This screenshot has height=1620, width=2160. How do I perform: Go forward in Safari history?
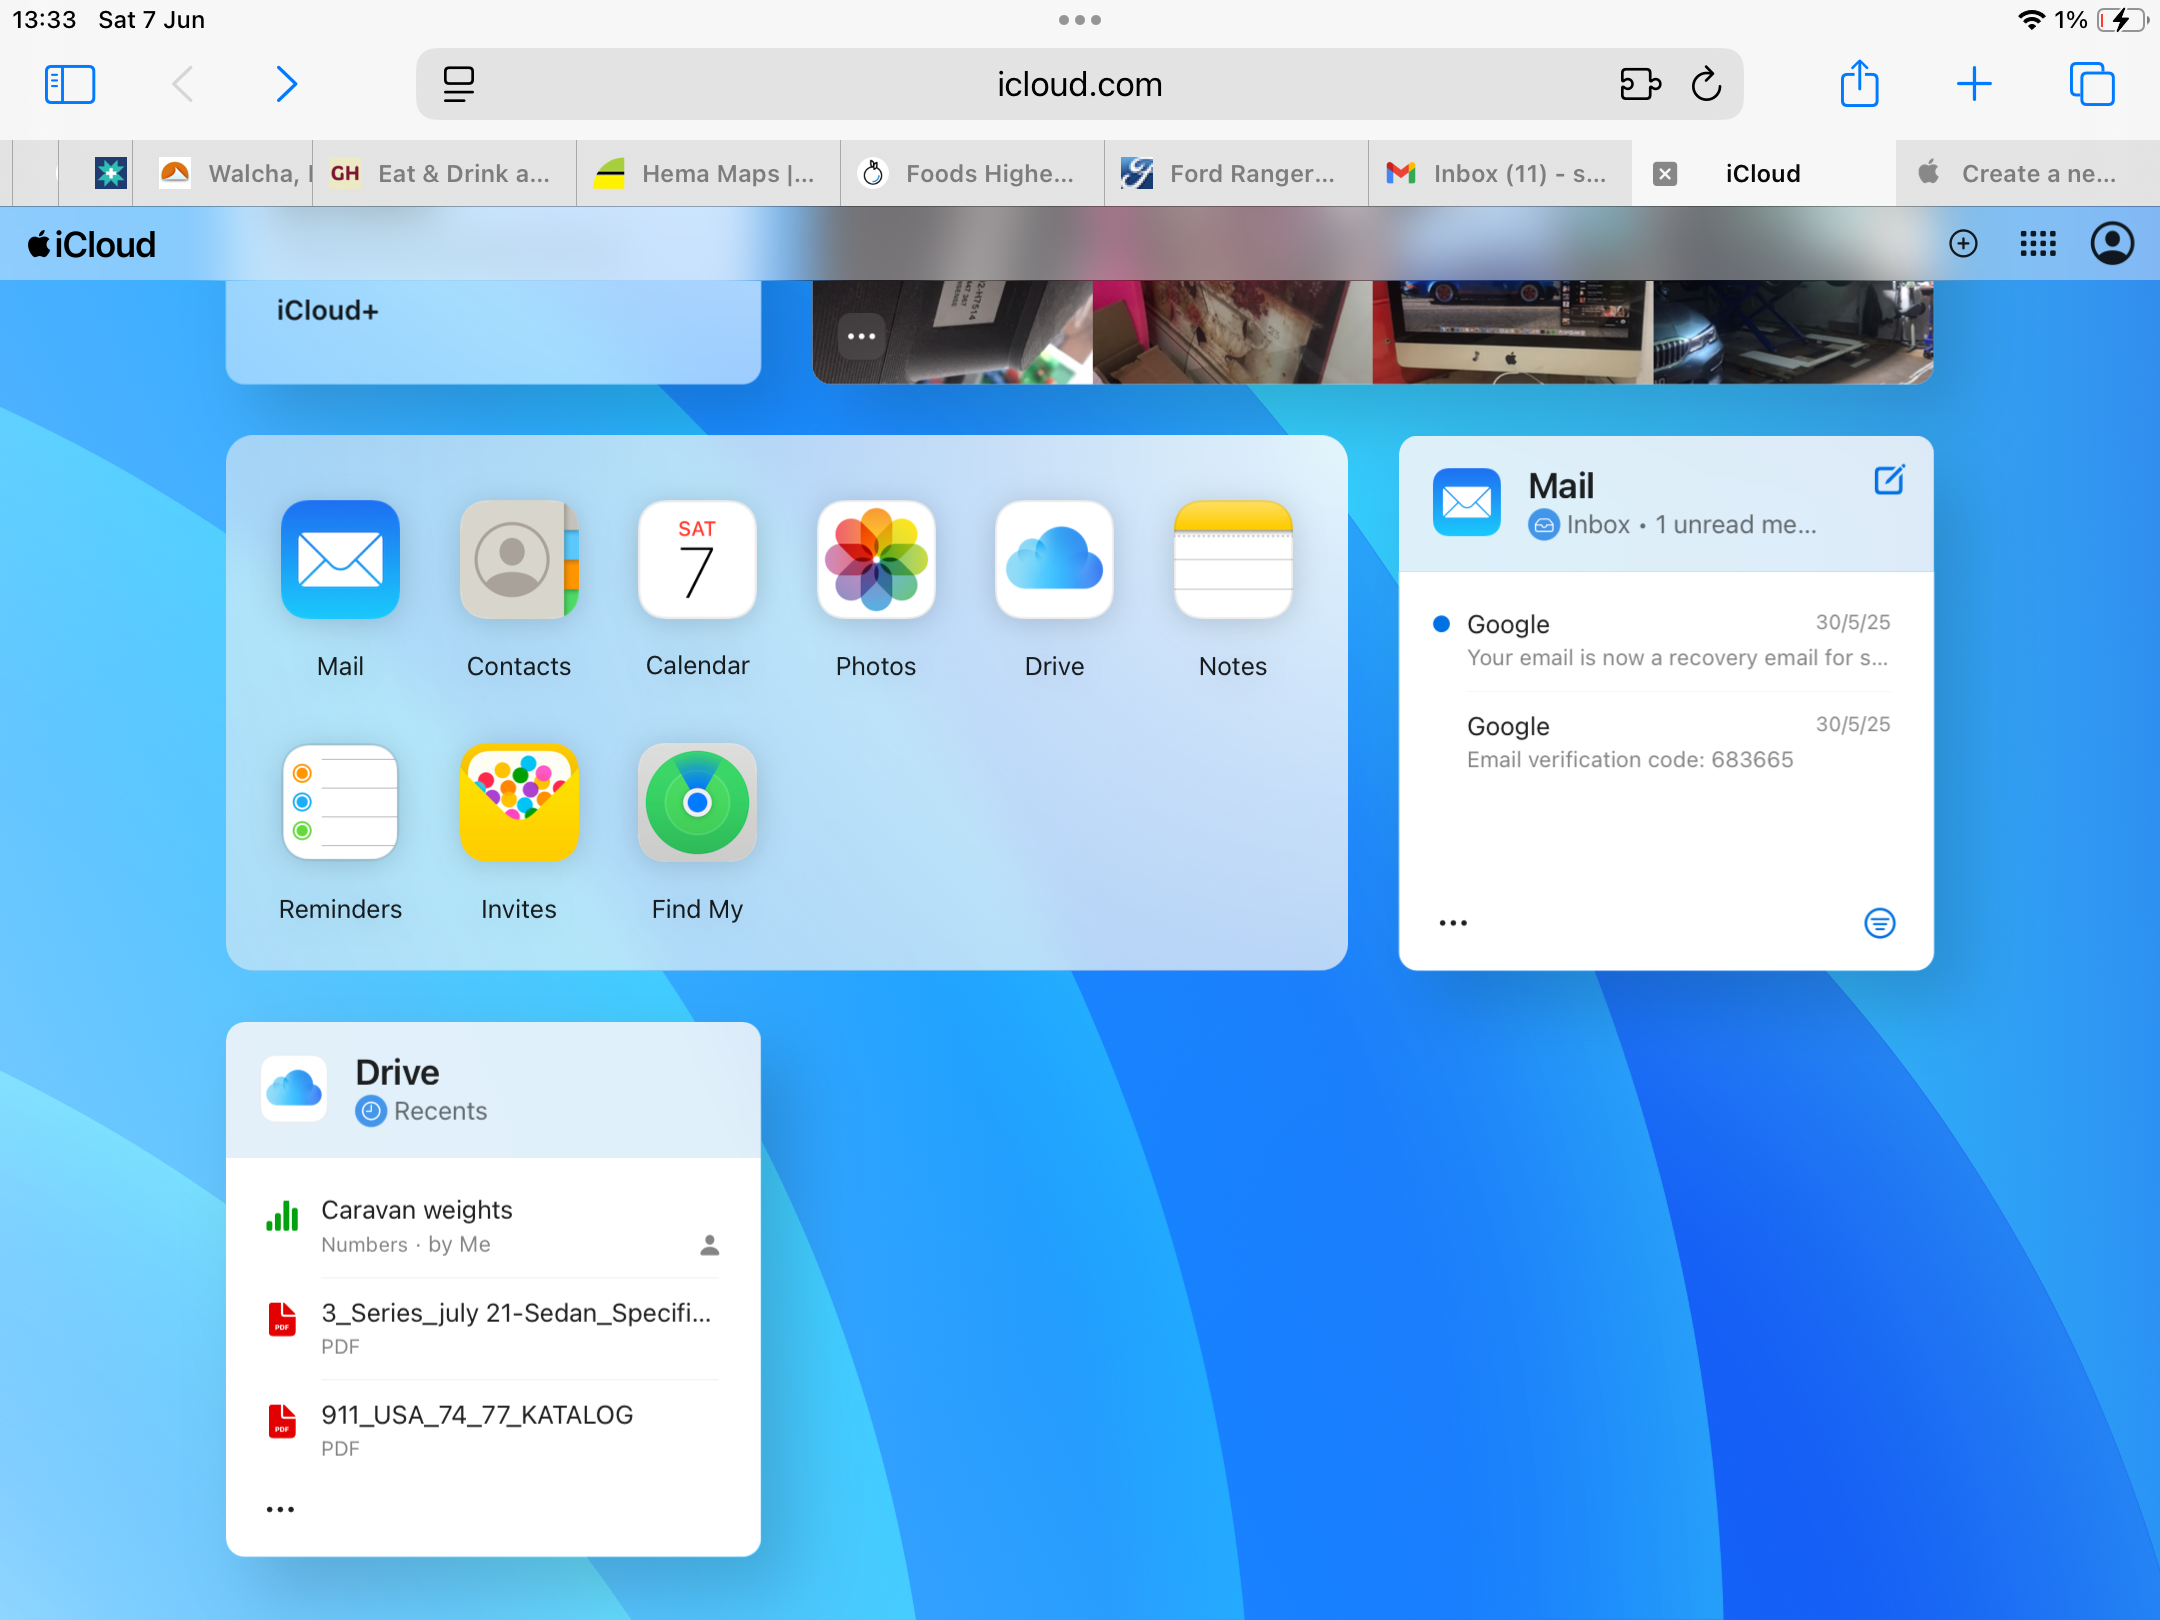click(x=286, y=84)
